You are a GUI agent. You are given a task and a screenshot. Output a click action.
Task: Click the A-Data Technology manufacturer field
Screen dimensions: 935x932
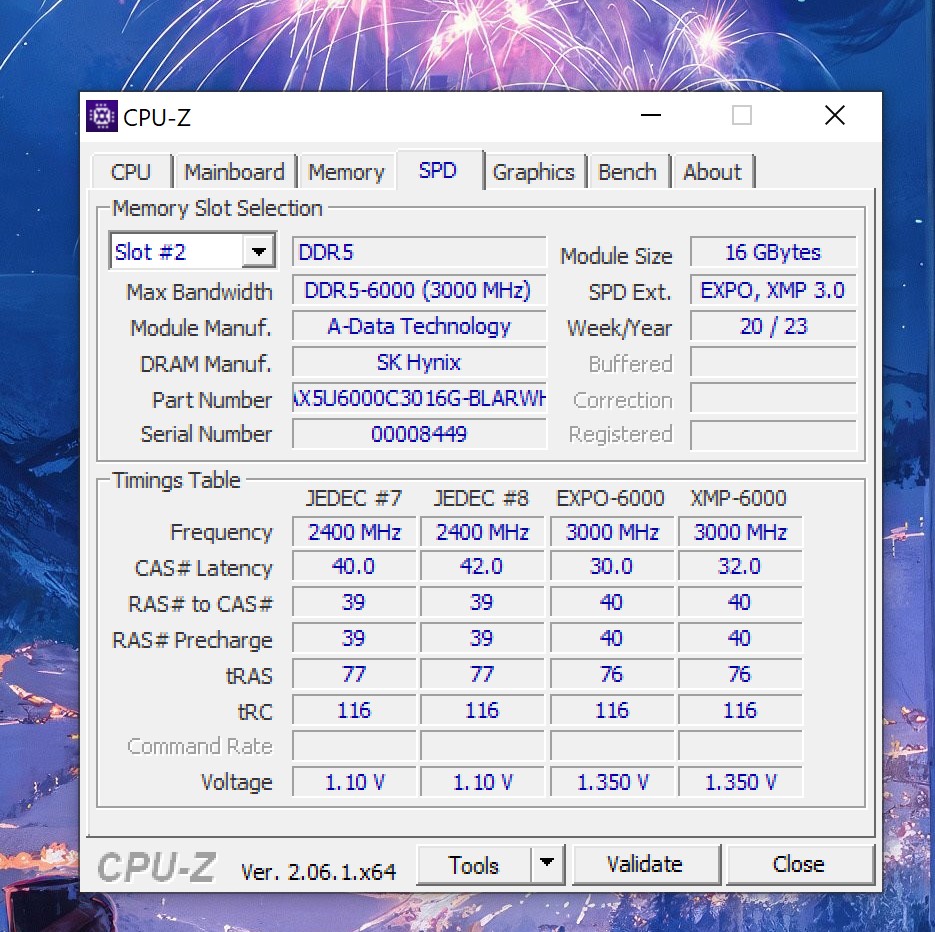[419, 326]
